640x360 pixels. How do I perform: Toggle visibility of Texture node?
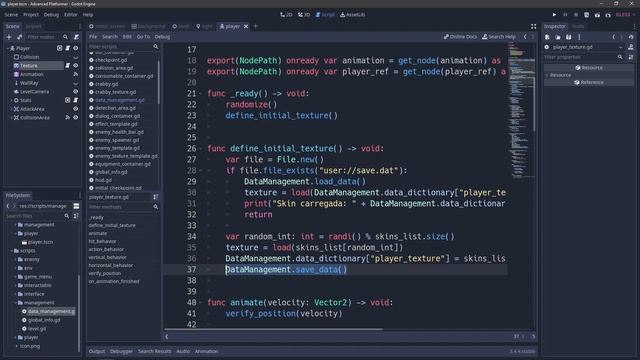(76, 65)
